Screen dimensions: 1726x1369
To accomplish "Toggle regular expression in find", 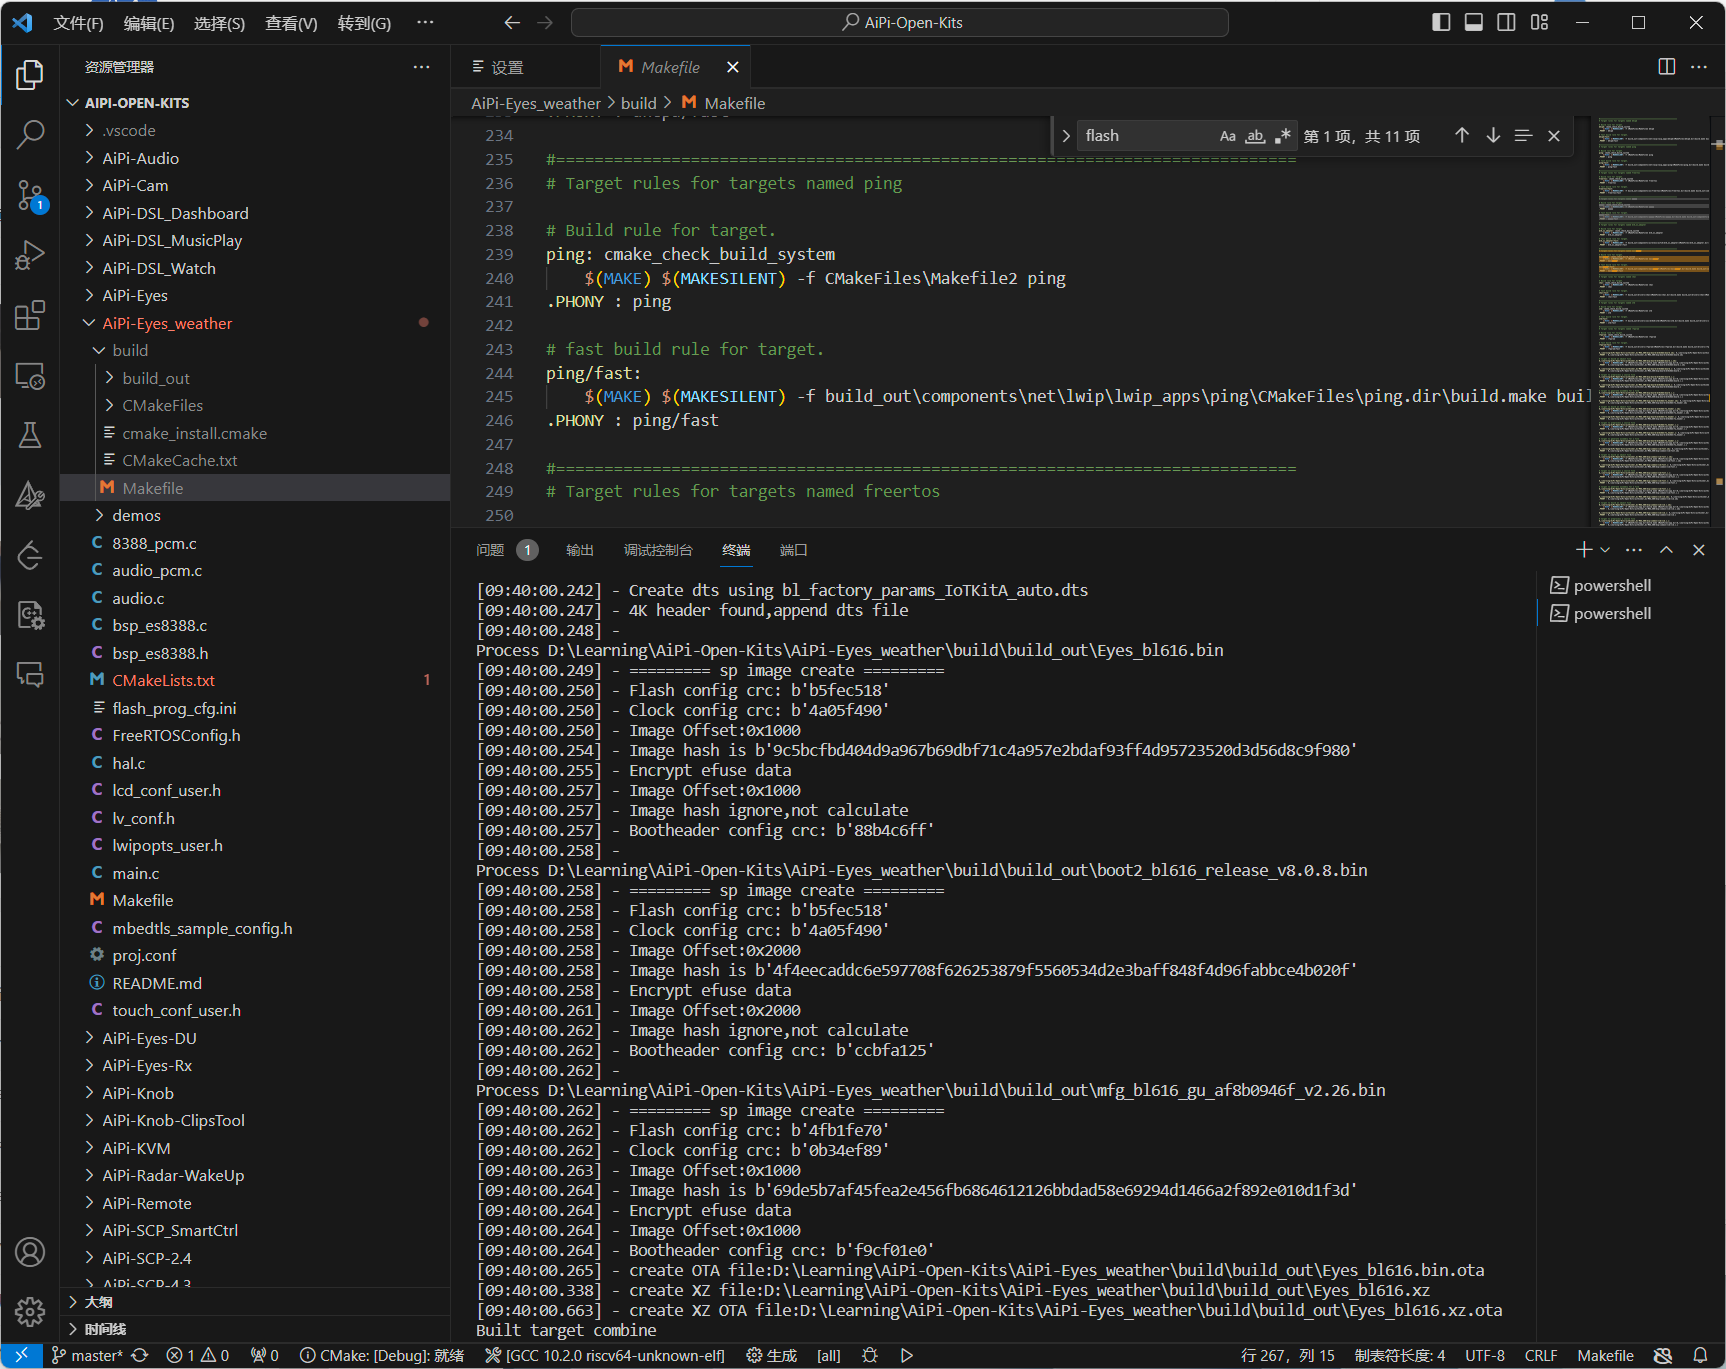I will pos(1283,136).
